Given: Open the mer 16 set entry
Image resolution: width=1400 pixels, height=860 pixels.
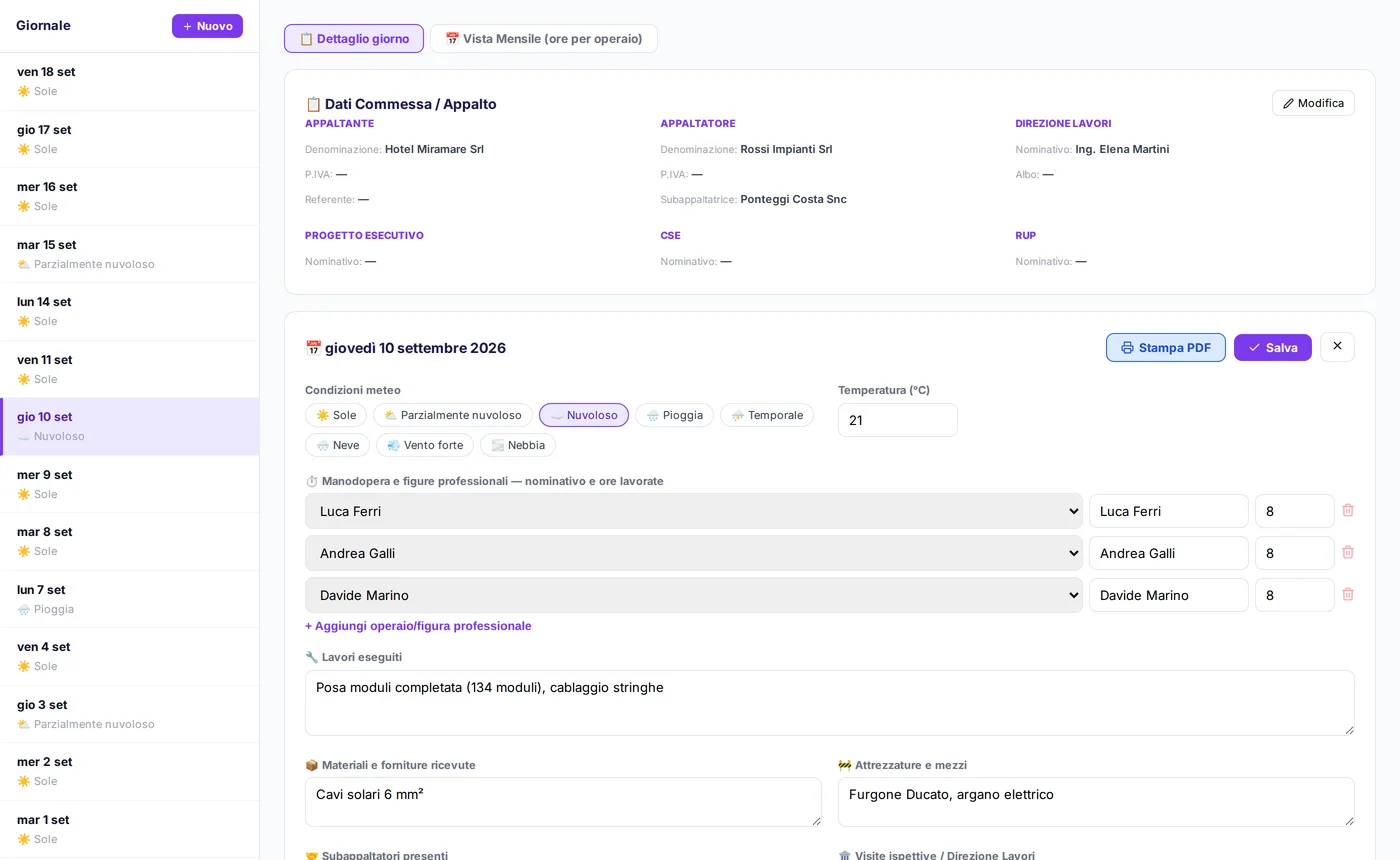Looking at the screenshot, I should click(x=129, y=196).
